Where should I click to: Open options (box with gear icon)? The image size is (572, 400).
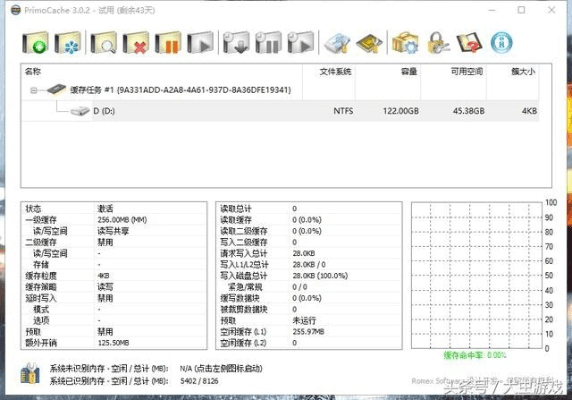[405, 43]
